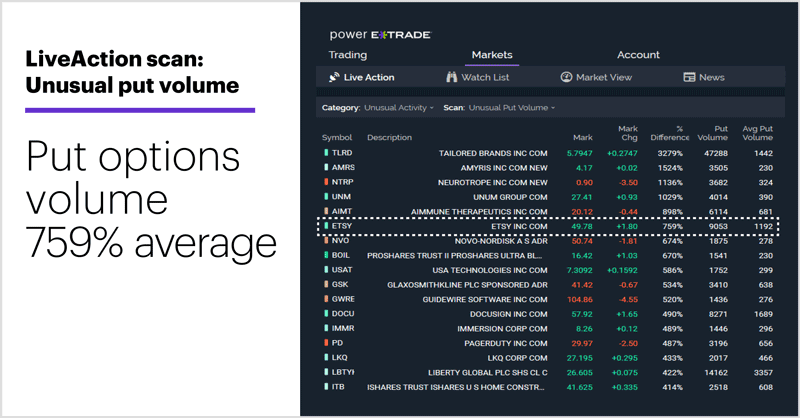The image size is (800, 418).
Task: Sort by the Mark Chg column header
Action: click(x=628, y=133)
